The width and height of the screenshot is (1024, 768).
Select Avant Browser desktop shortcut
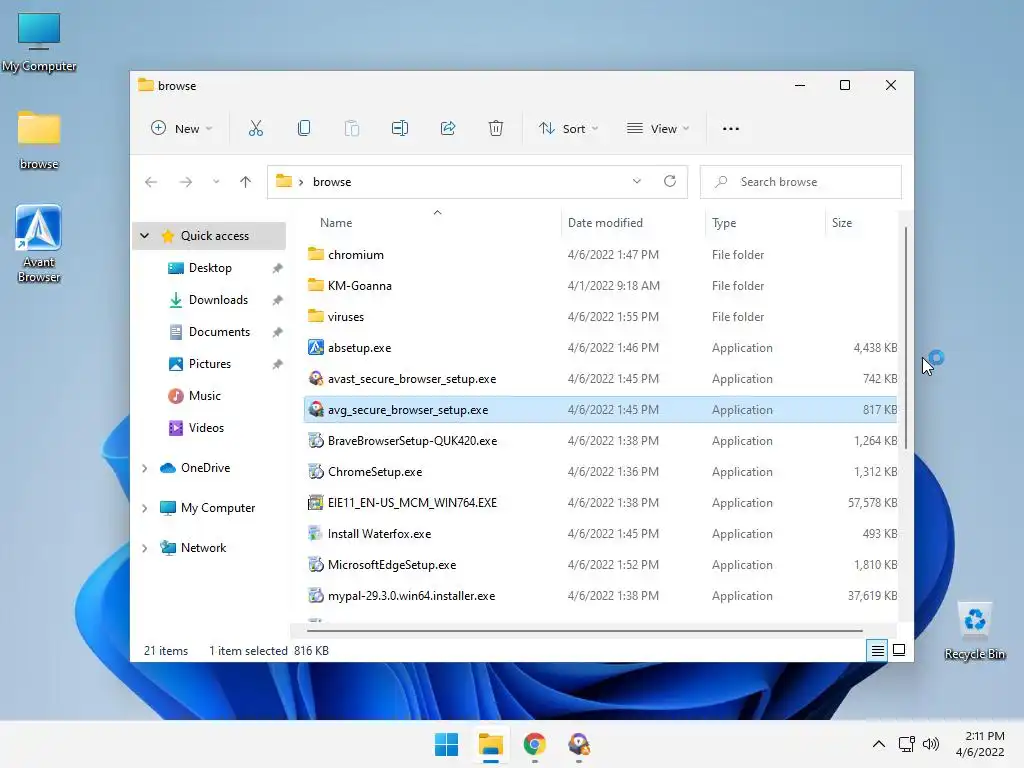(39, 244)
